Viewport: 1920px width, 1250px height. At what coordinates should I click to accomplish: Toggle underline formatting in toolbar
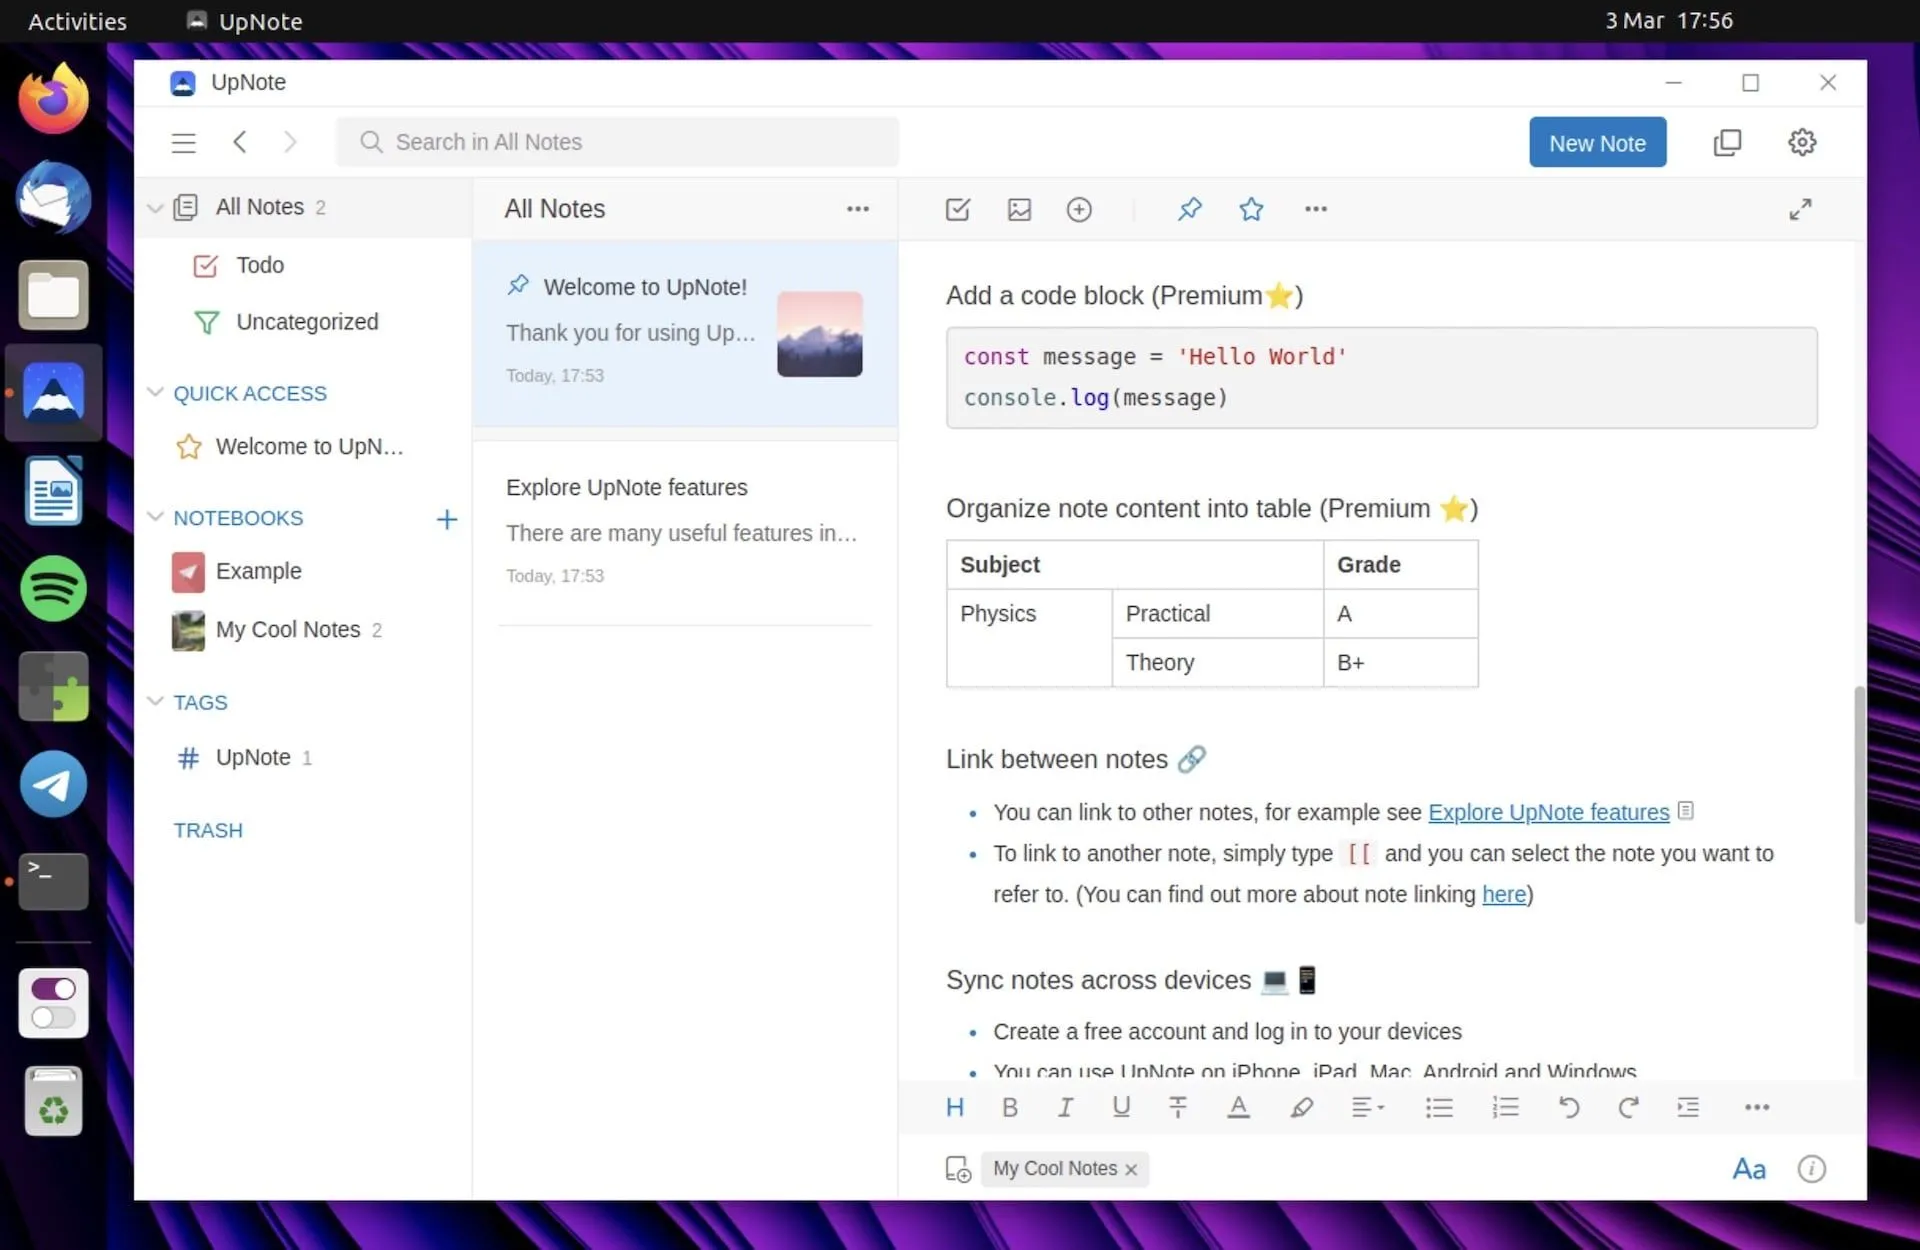pos(1120,1106)
